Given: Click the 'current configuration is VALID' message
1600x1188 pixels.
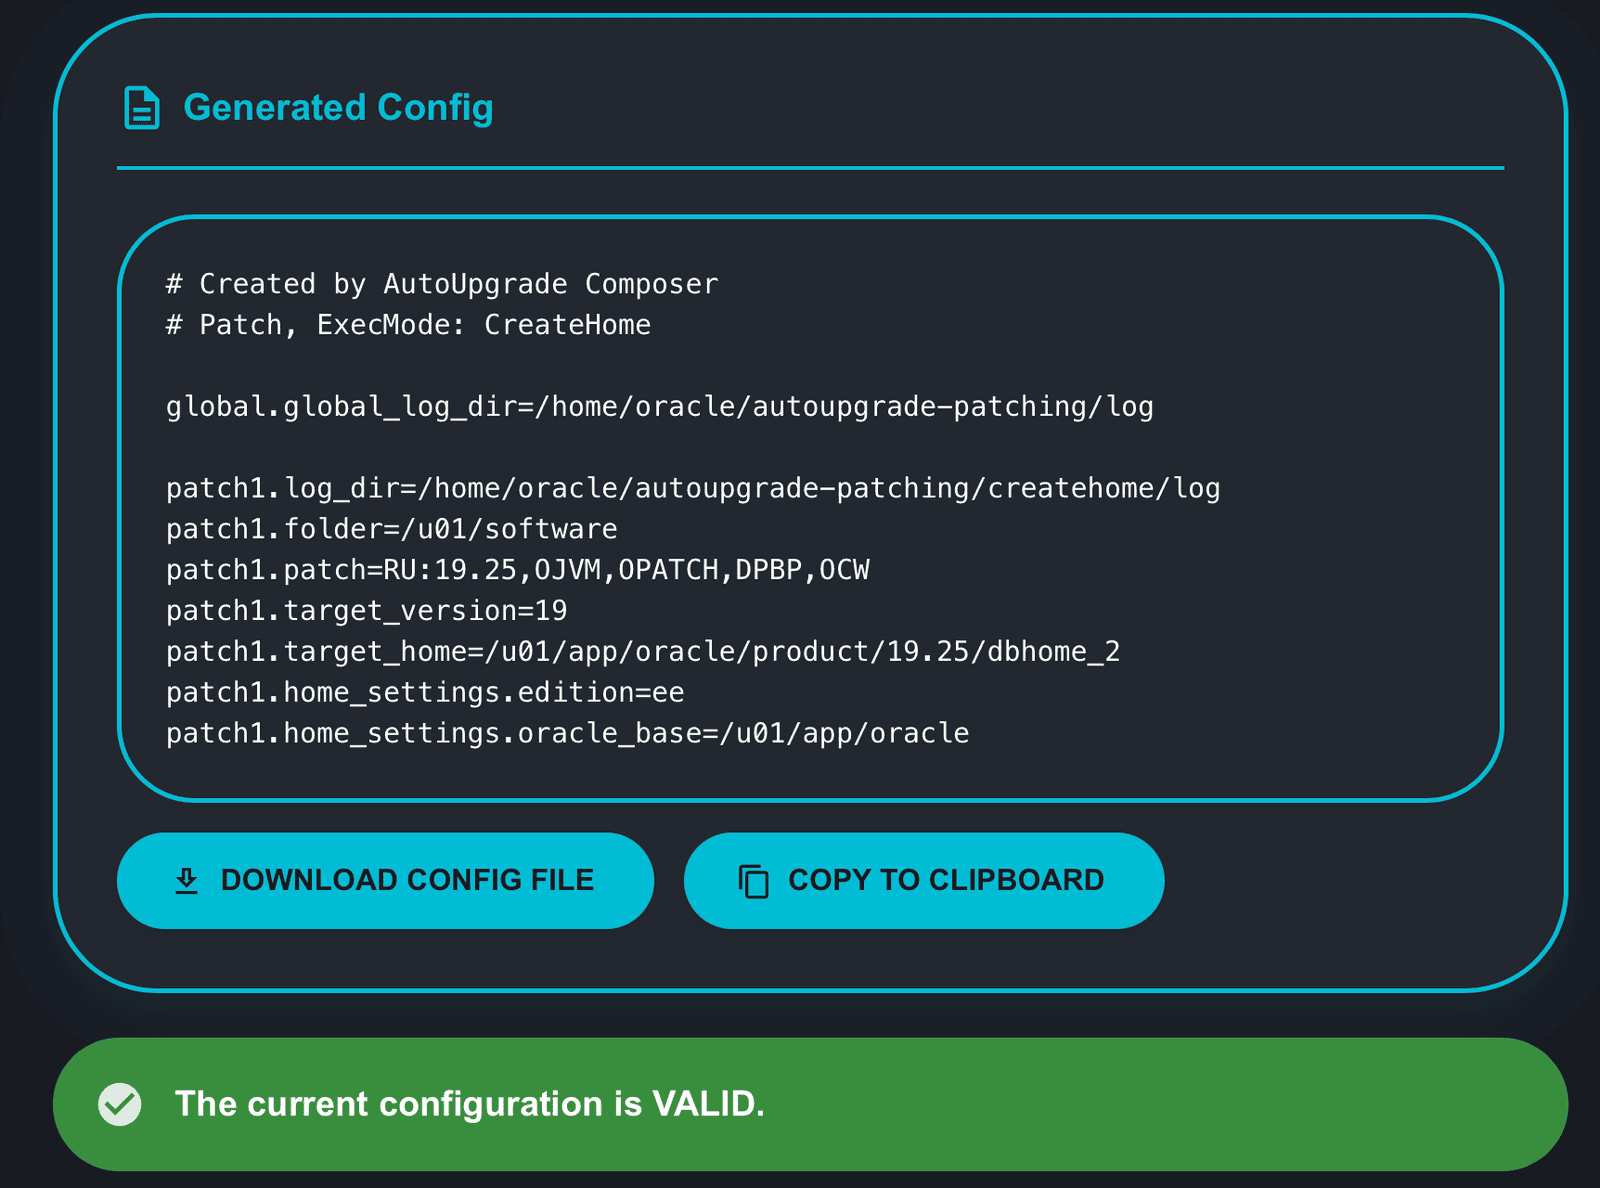Looking at the screenshot, I should pos(469,1104).
